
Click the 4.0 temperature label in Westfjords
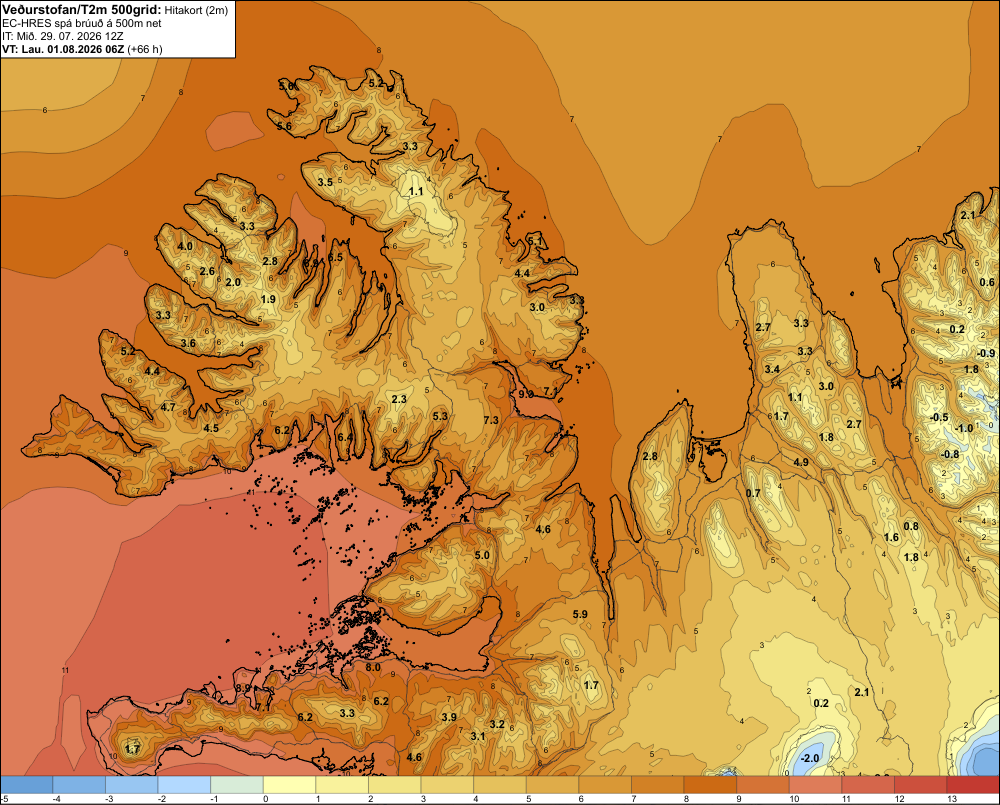[185, 246]
